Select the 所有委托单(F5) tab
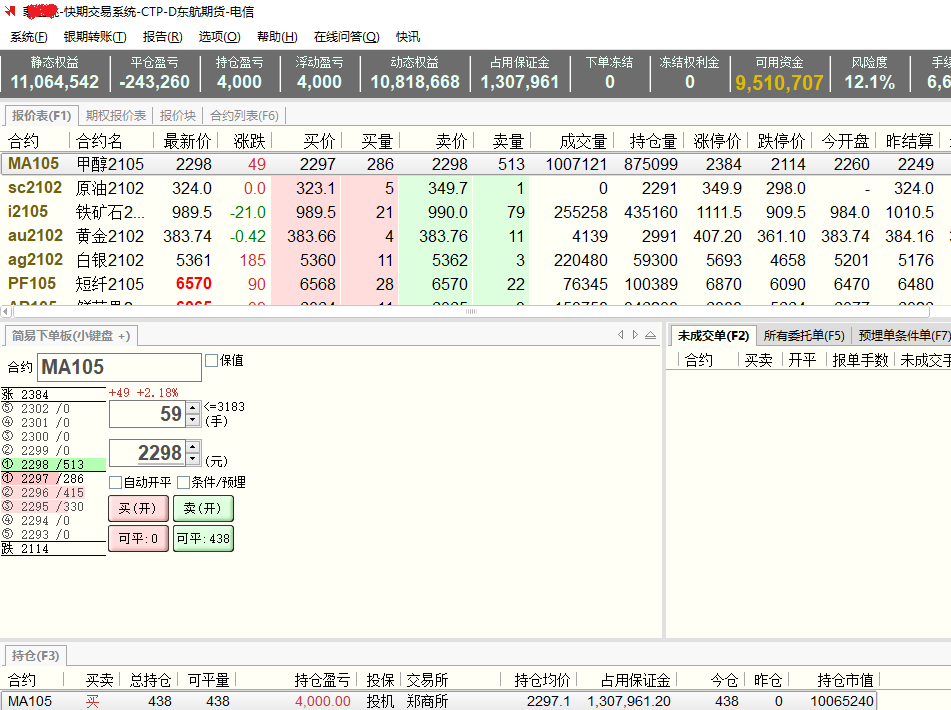 coord(804,335)
